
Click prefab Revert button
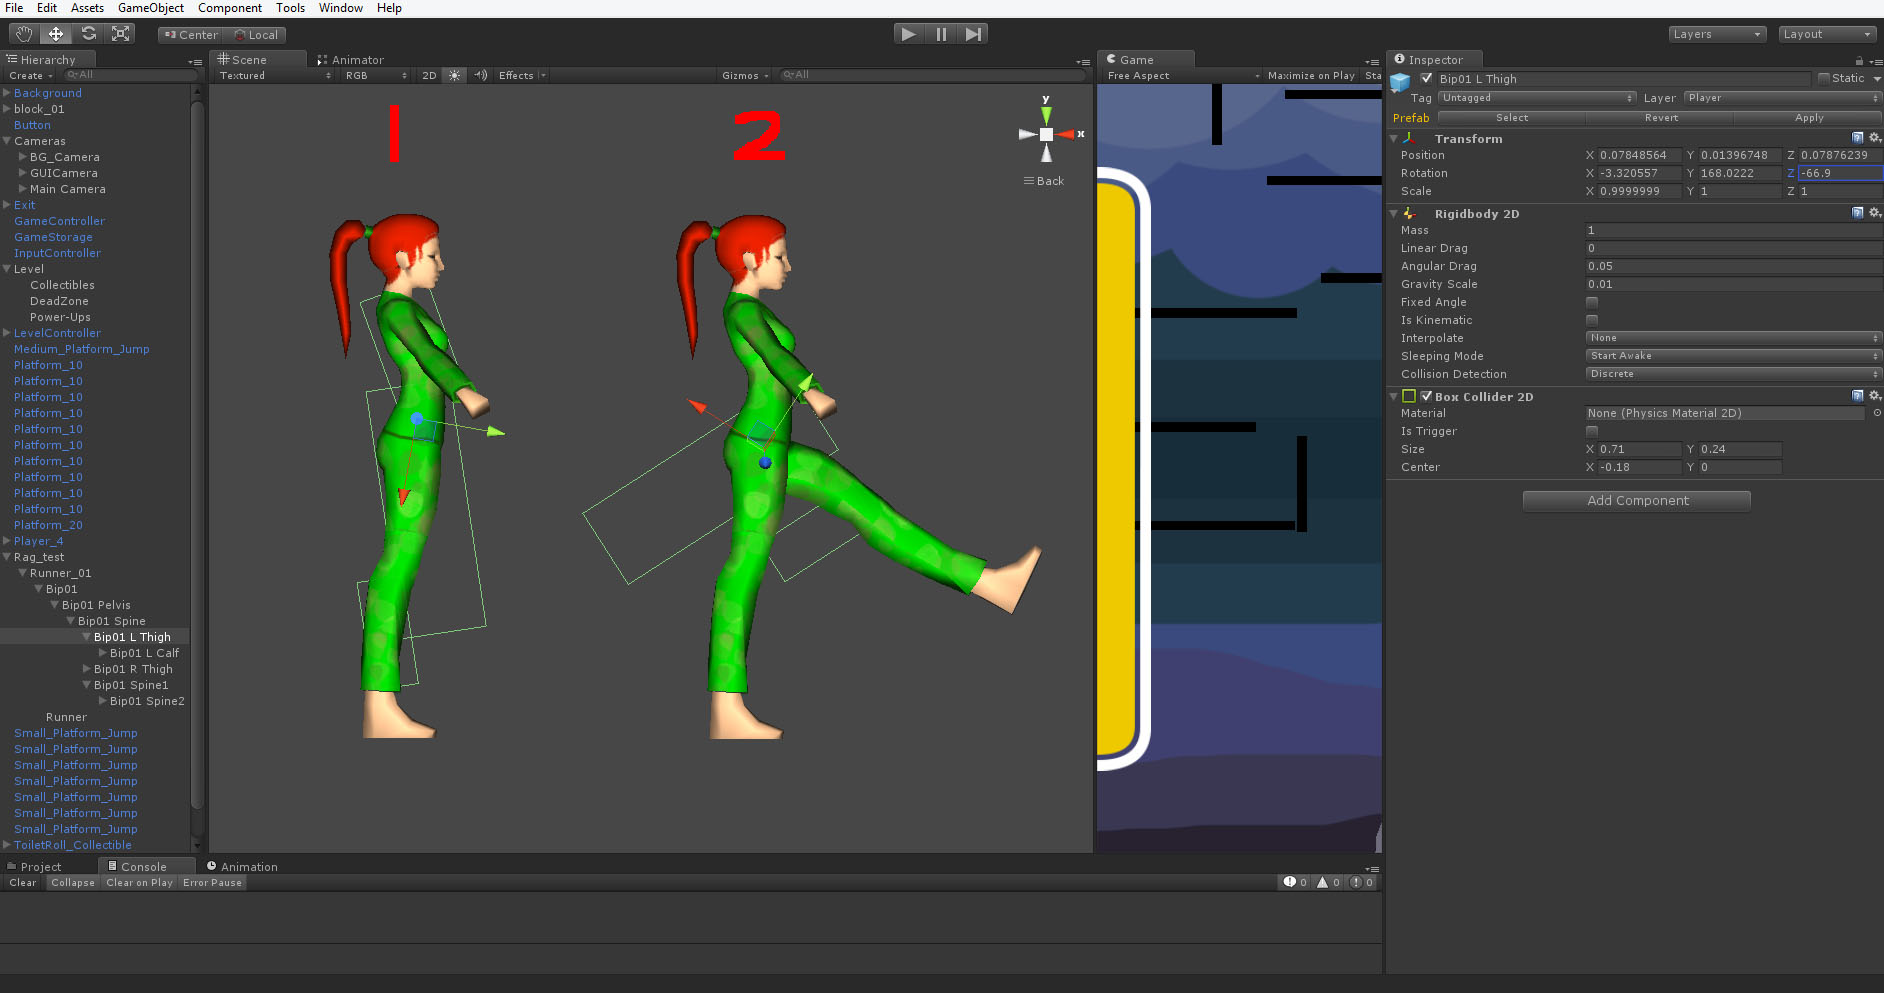point(1661,118)
